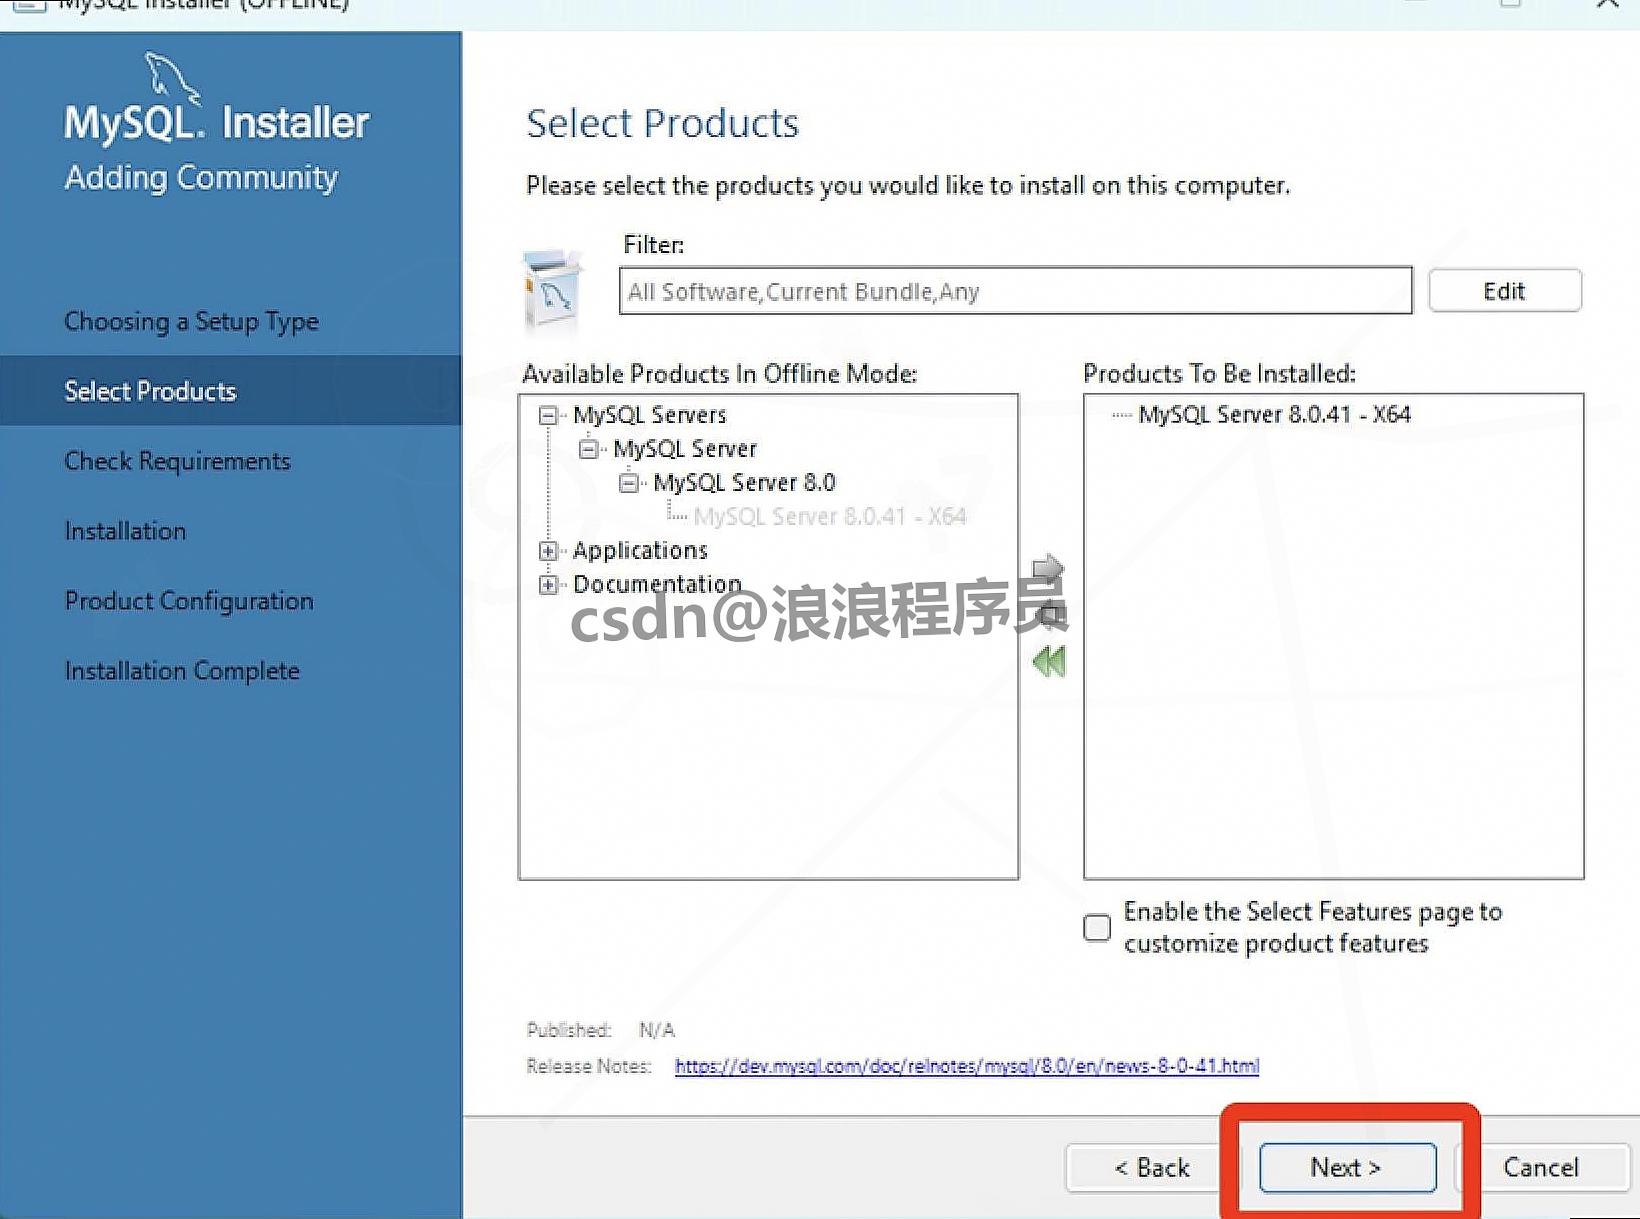This screenshot has height=1219, width=1640.
Task: Click the Products To Be Installed label
Action: (x=1219, y=373)
